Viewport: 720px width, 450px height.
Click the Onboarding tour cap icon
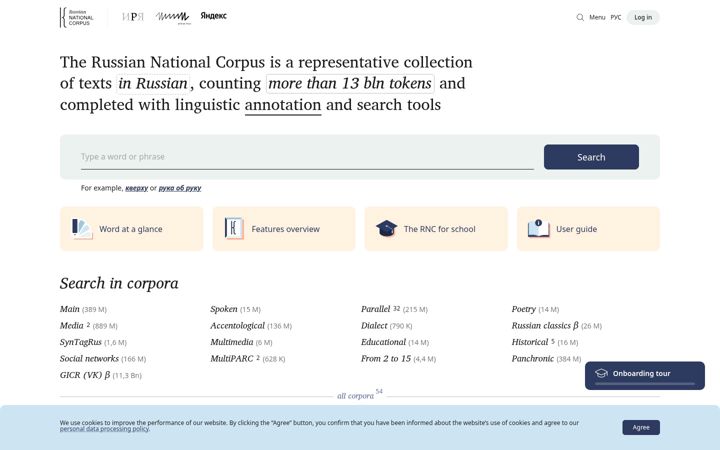(601, 373)
